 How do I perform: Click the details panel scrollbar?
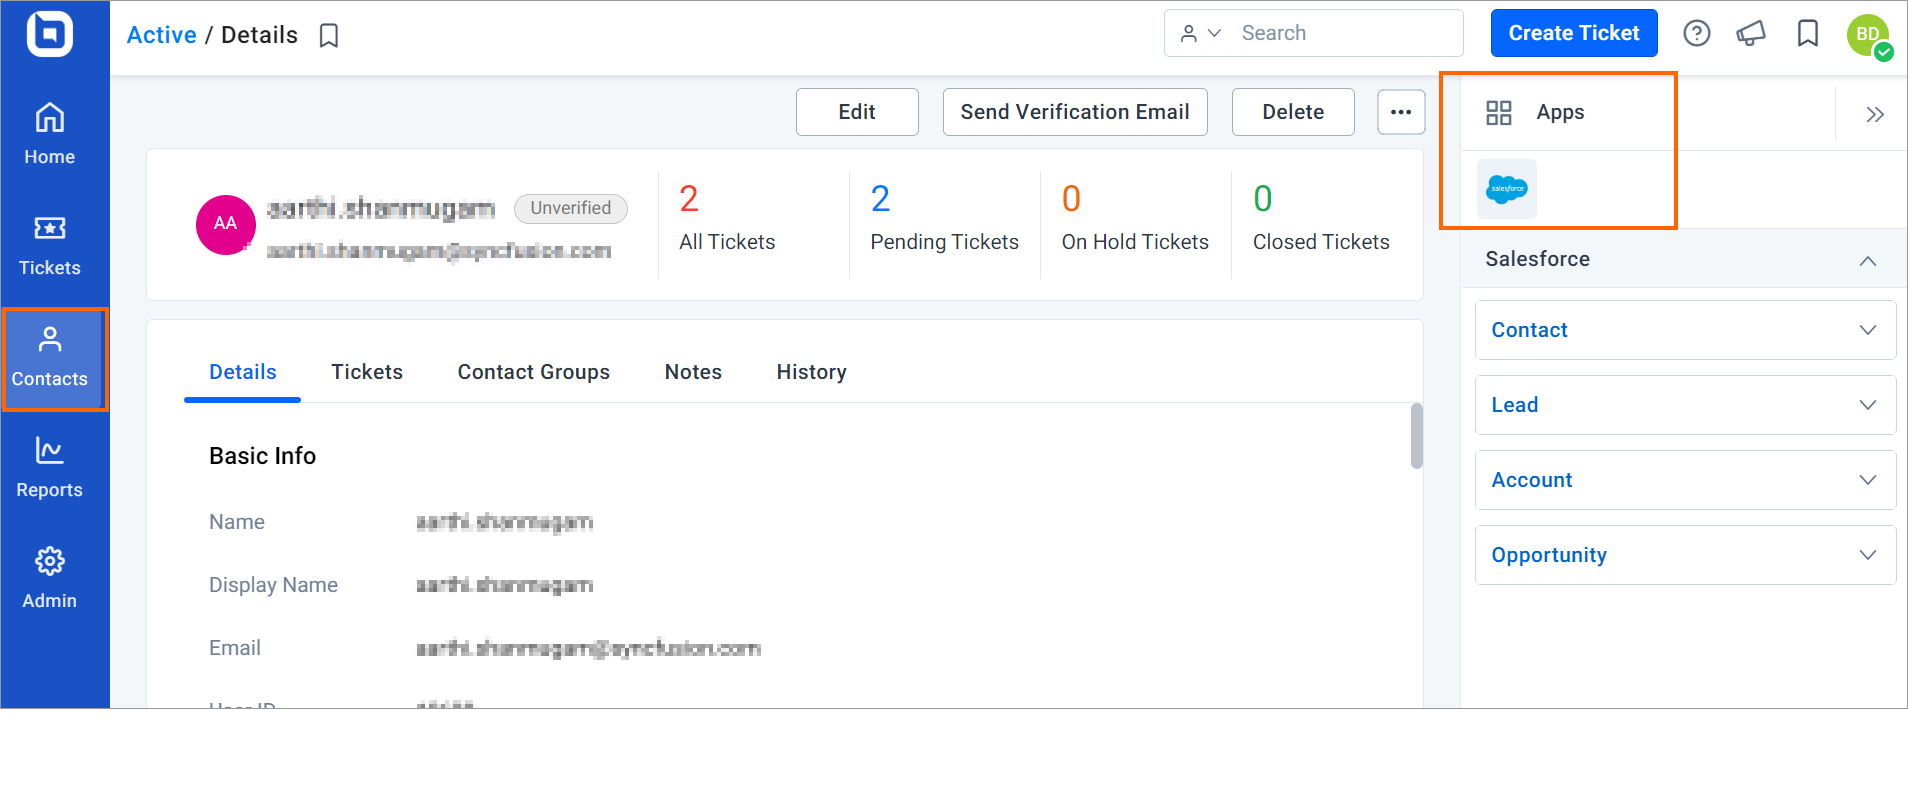click(x=1416, y=436)
